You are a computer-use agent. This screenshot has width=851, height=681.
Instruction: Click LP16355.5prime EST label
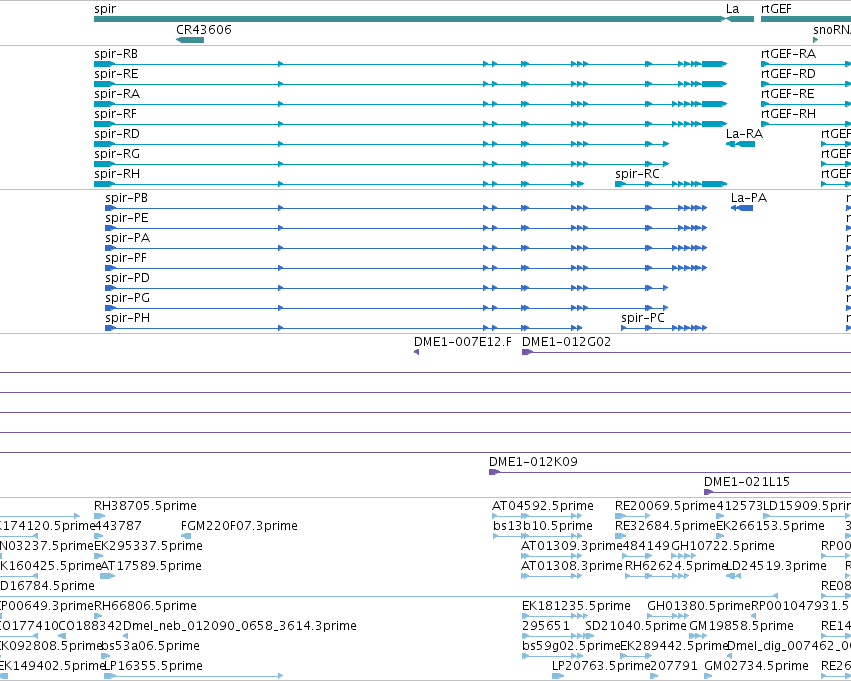(x=153, y=666)
